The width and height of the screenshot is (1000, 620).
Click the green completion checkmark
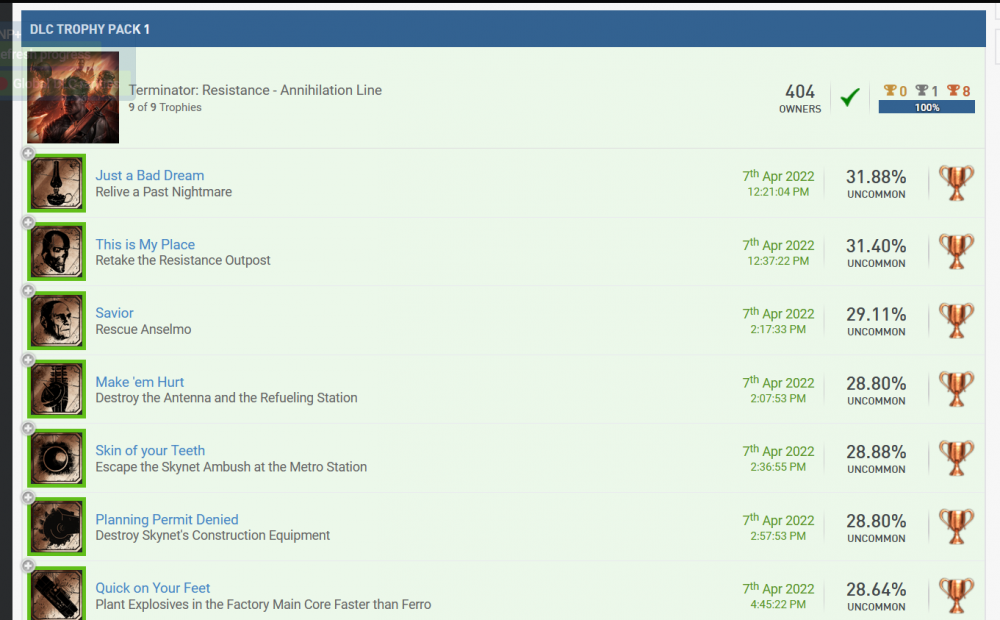tap(850, 98)
